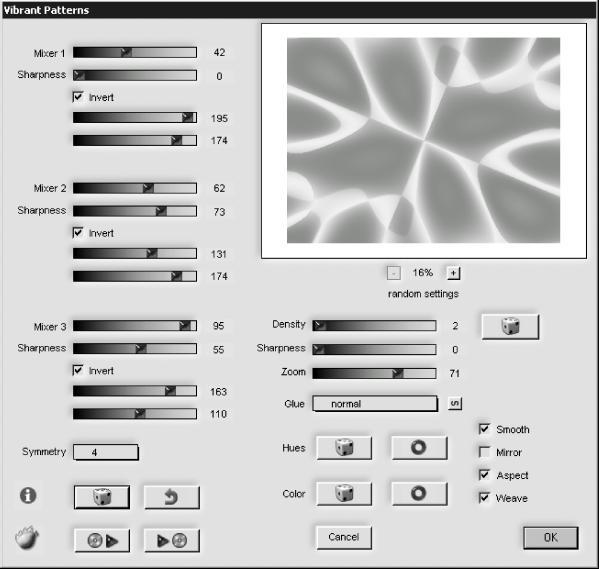The image size is (600, 569).
Task: Confirm with the OK button
Action: point(551,538)
